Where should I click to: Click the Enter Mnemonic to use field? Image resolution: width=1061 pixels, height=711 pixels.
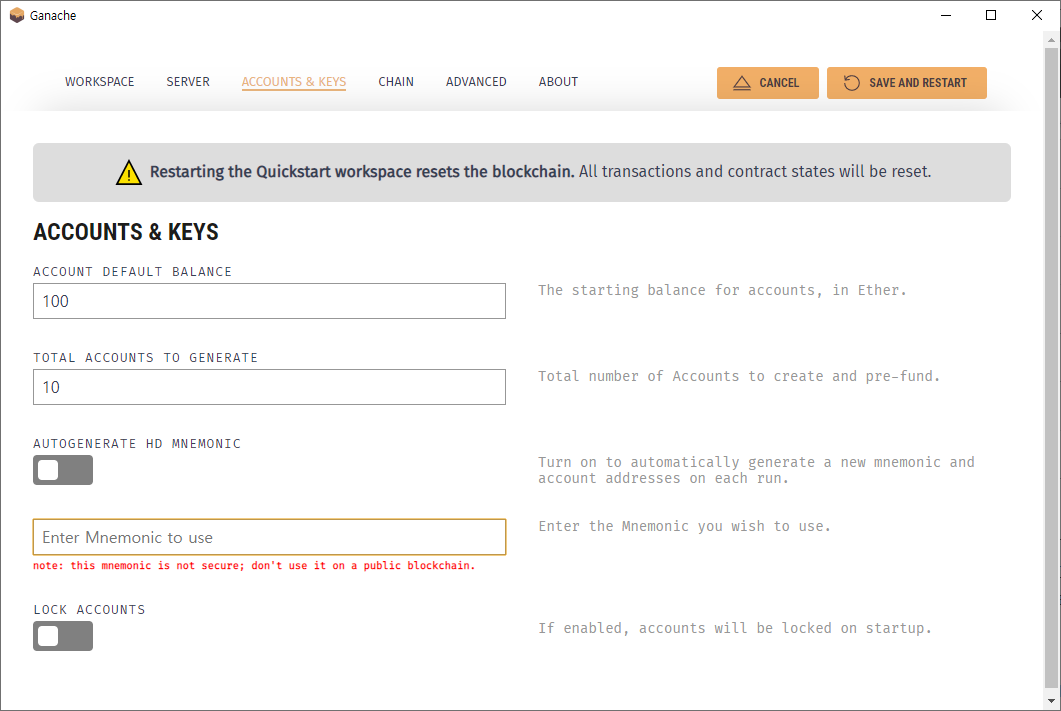pyautogui.click(x=269, y=537)
